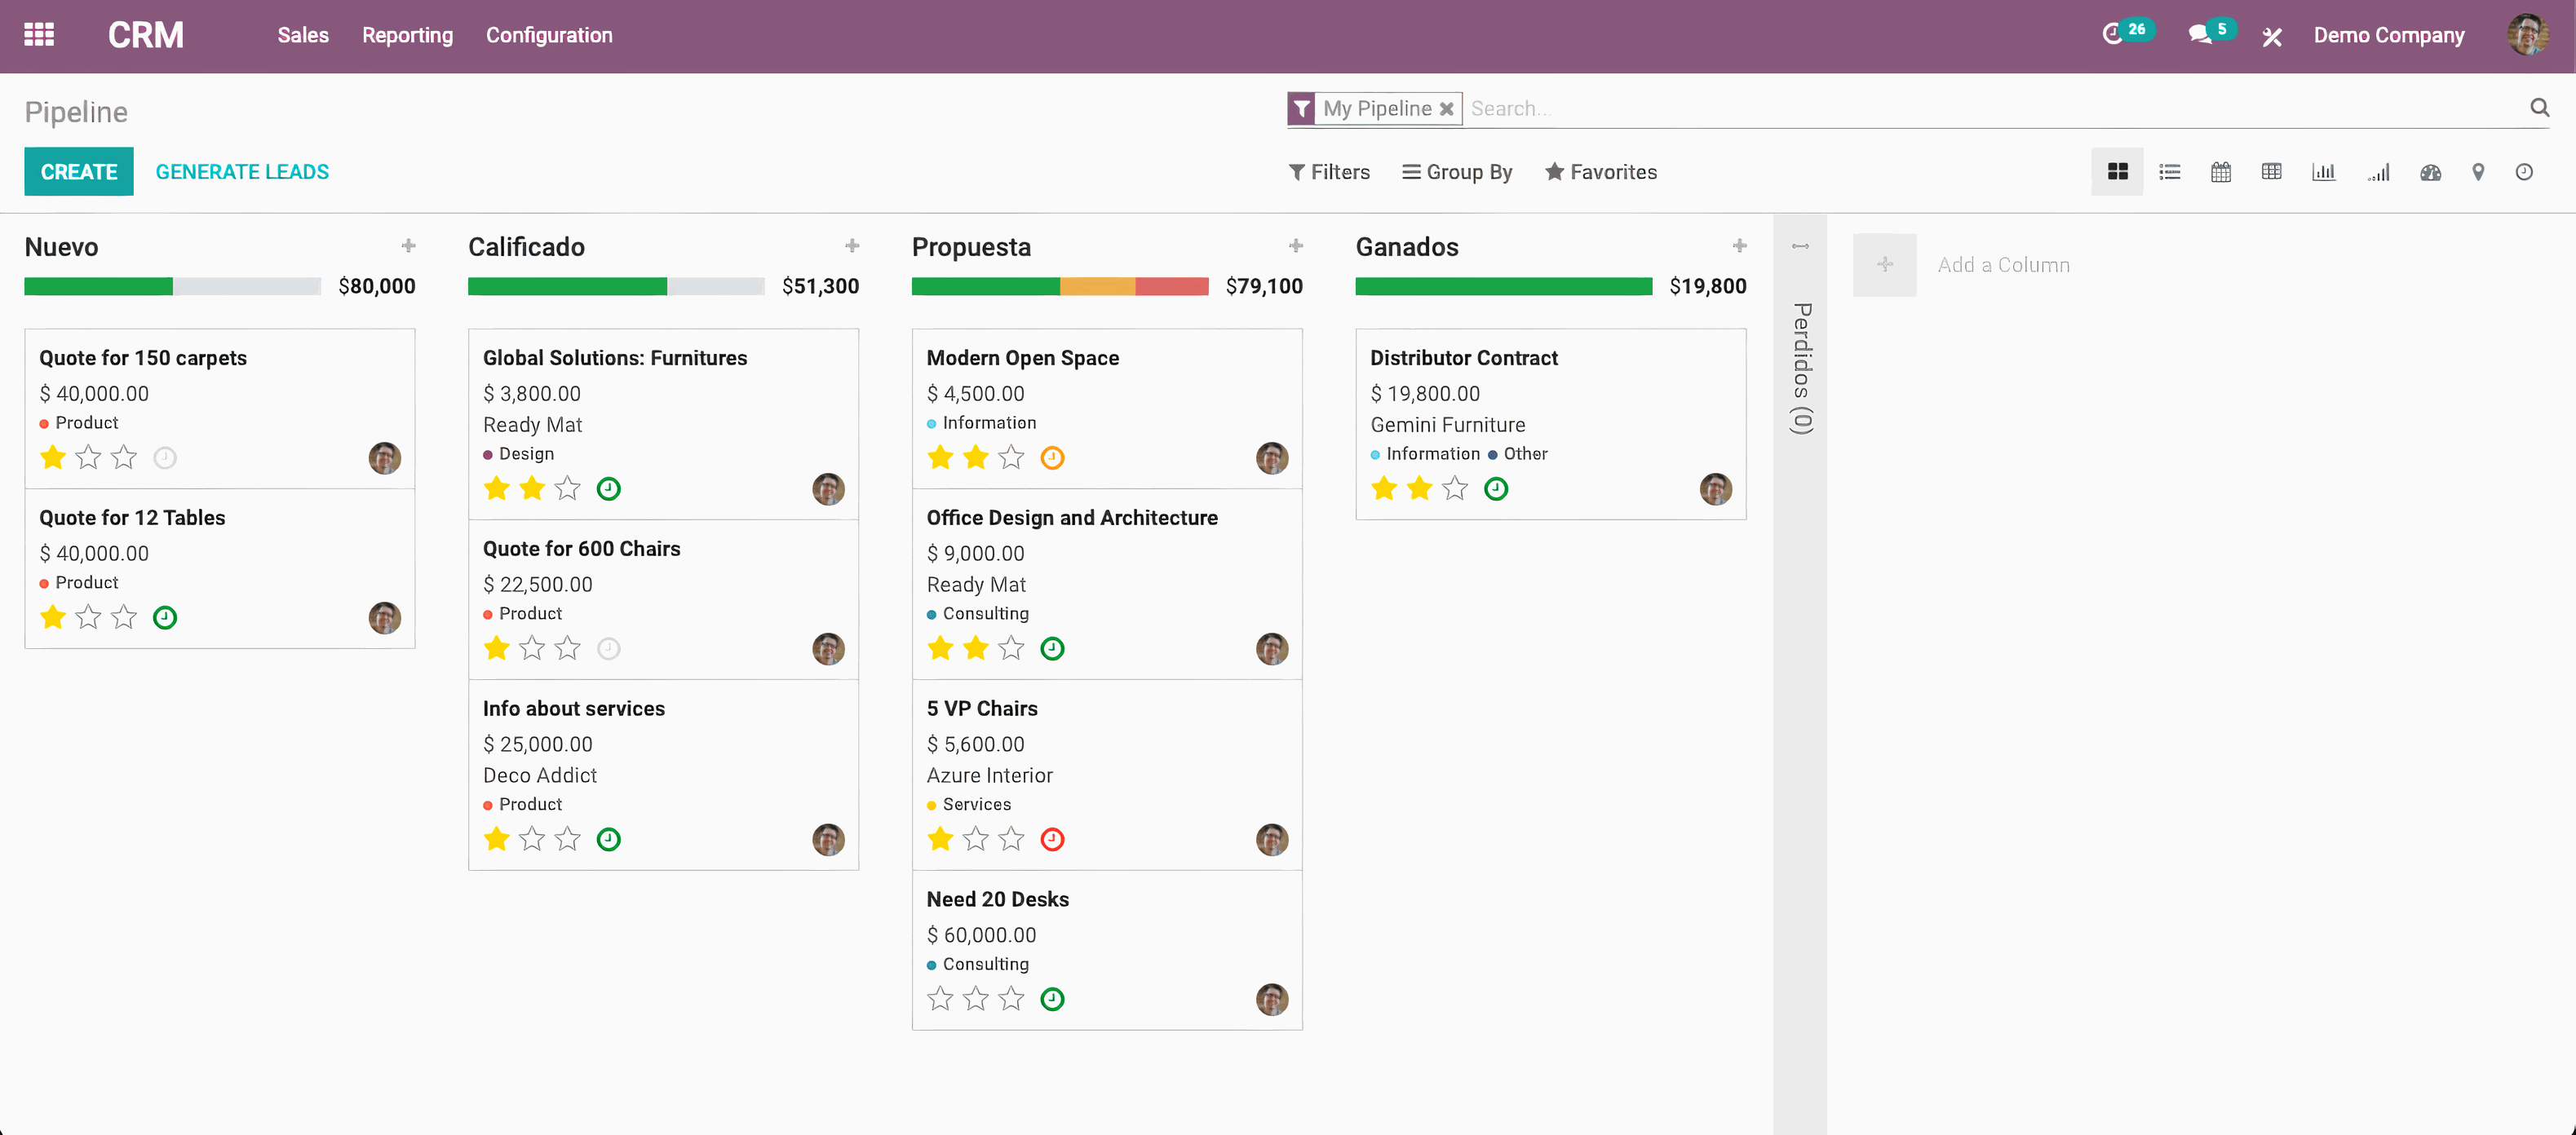The image size is (2576, 1135).
Task: Open the Configuration menu
Action: 549,35
